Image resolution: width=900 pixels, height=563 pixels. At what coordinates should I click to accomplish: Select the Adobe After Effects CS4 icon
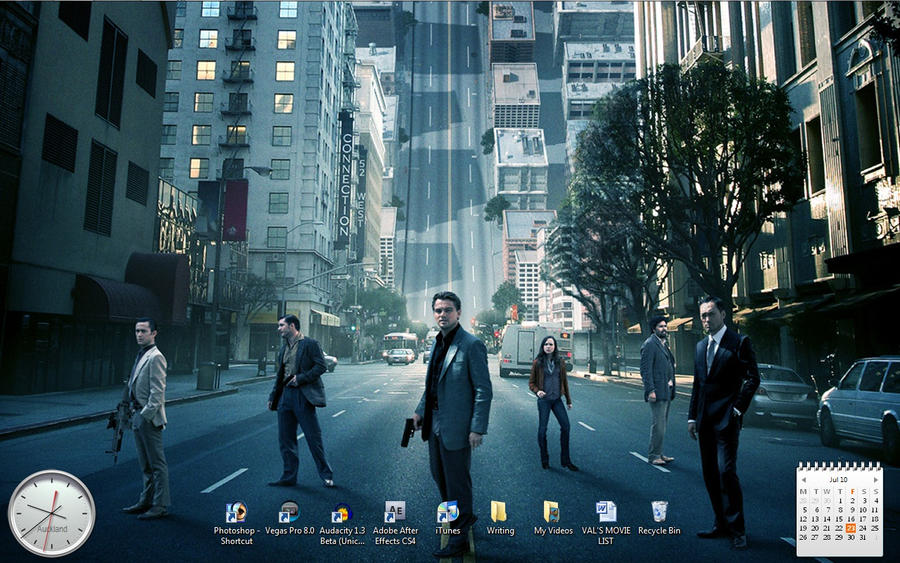[395, 523]
